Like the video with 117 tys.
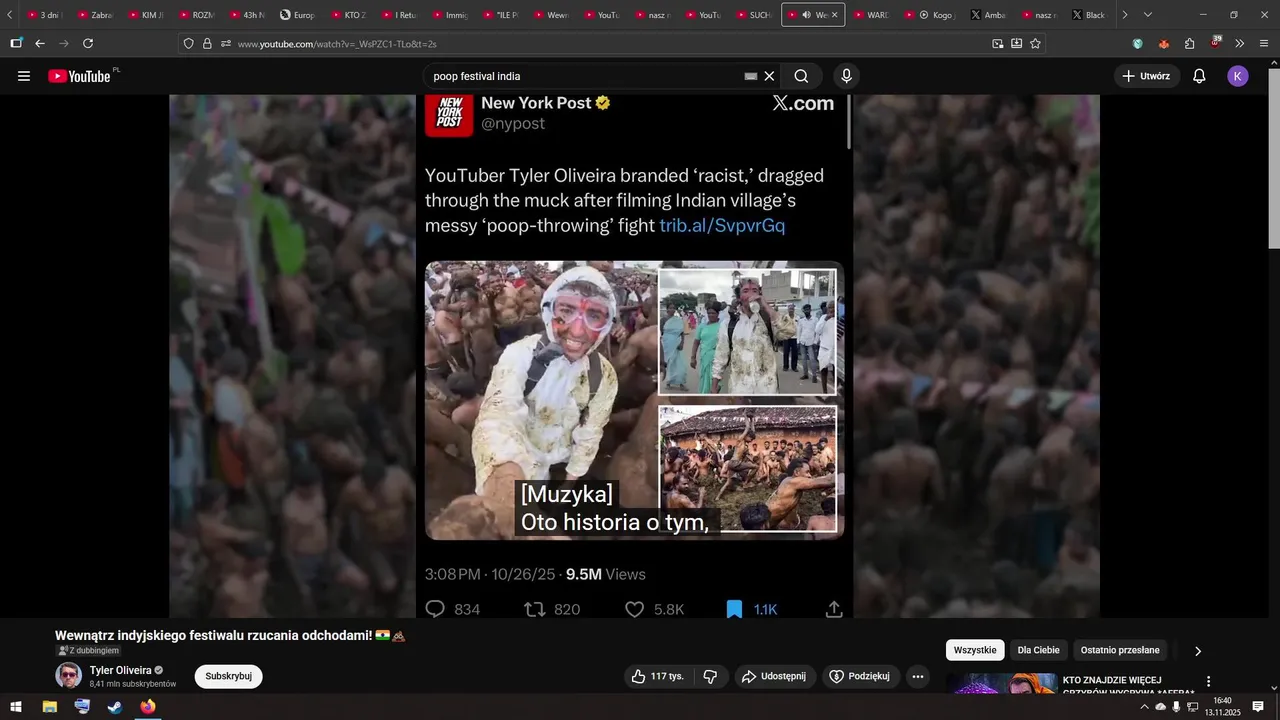 point(658,677)
